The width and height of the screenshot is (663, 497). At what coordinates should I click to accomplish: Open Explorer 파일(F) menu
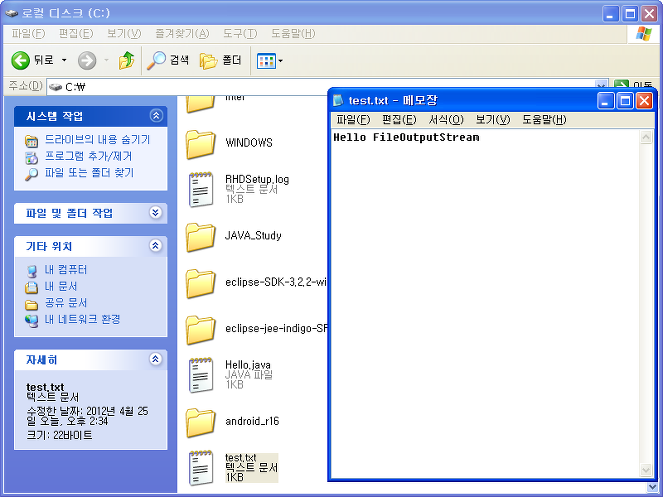click(28, 33)
